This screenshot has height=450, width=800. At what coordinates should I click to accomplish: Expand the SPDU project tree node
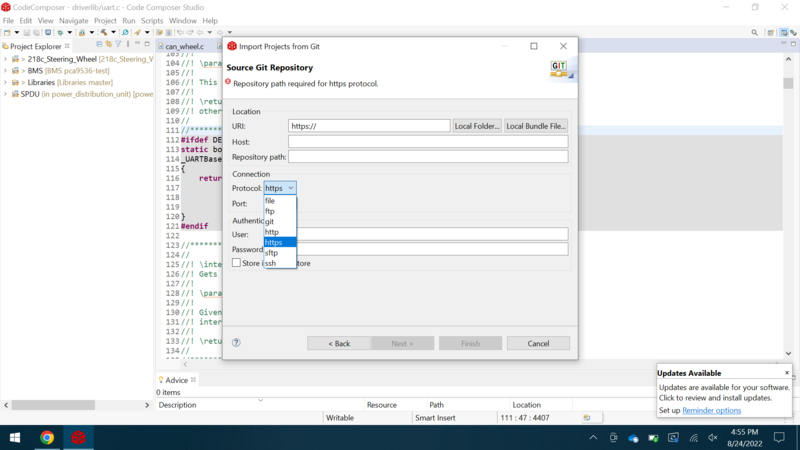6,94
